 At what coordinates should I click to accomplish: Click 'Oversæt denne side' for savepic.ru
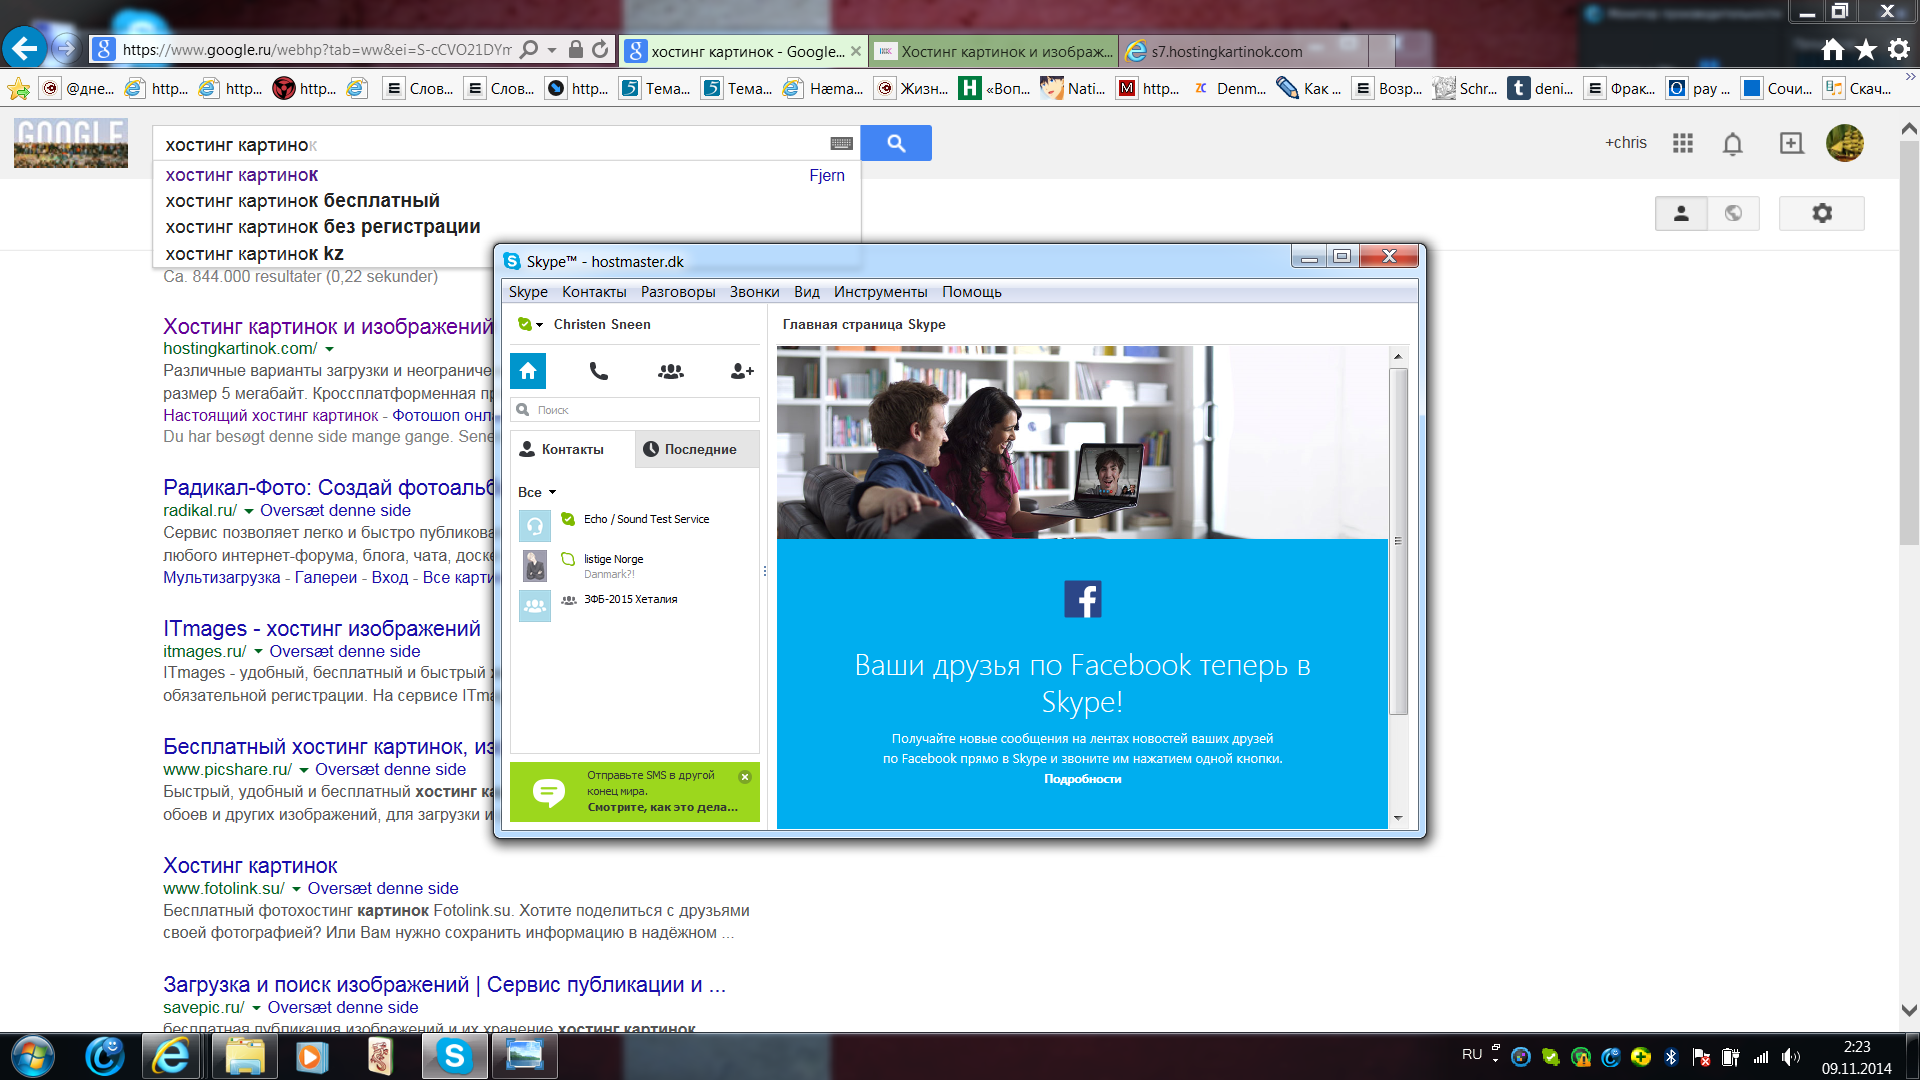[x=343, y=1008]
